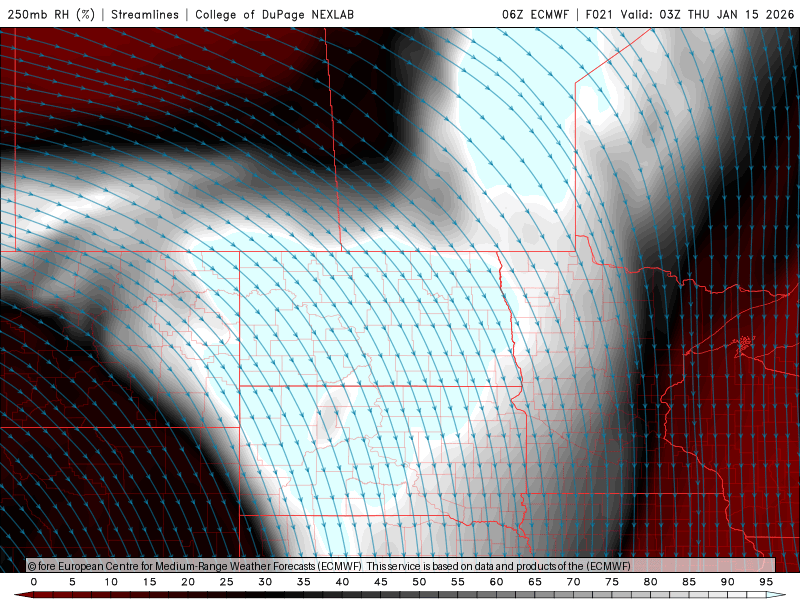The width and height of the screenshot is (800, 600).
Task: Click the "250mb RH (%)" title text
Action: pyautogui.click(x=51, y=14)
